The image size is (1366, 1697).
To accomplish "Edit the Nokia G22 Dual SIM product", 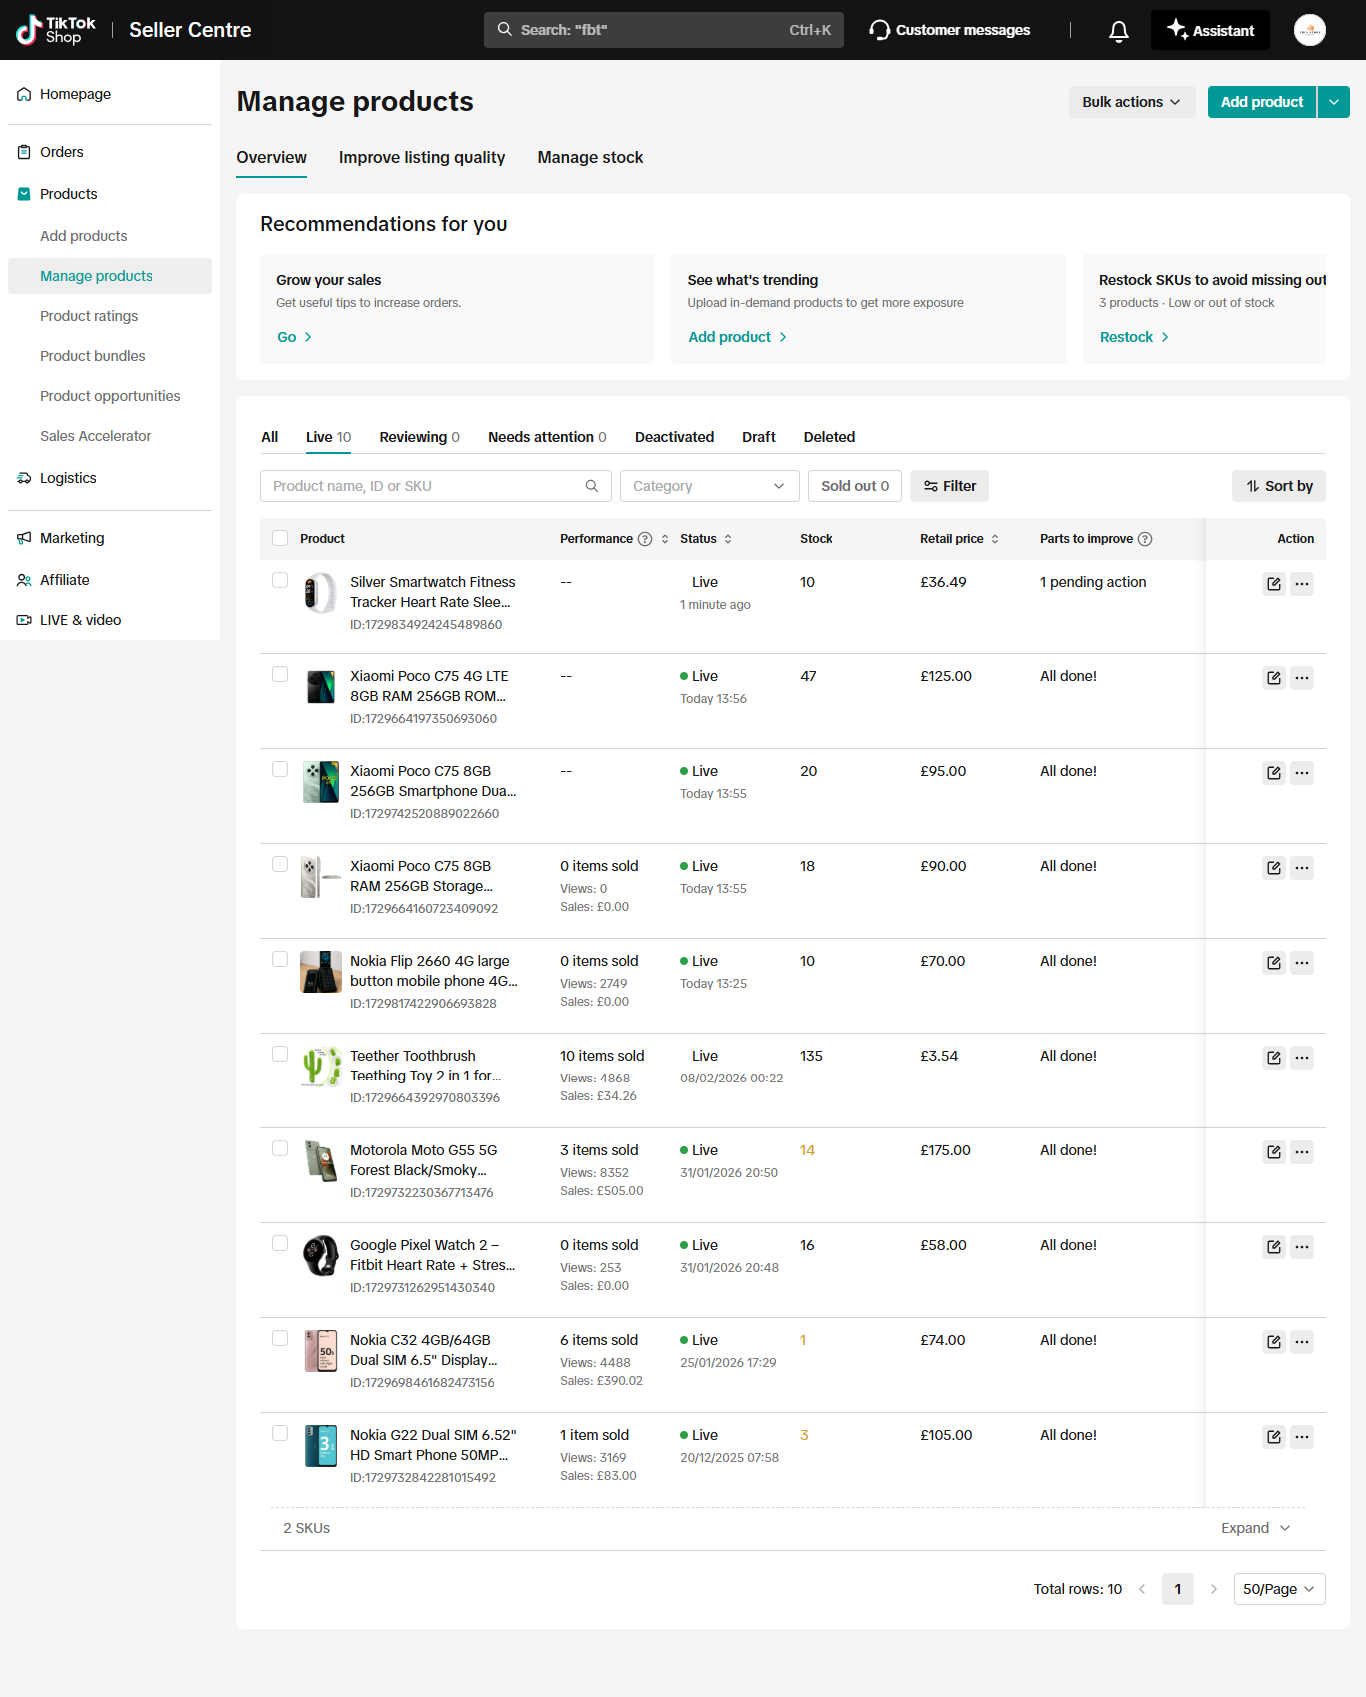I will (x=1273, y=1437).
